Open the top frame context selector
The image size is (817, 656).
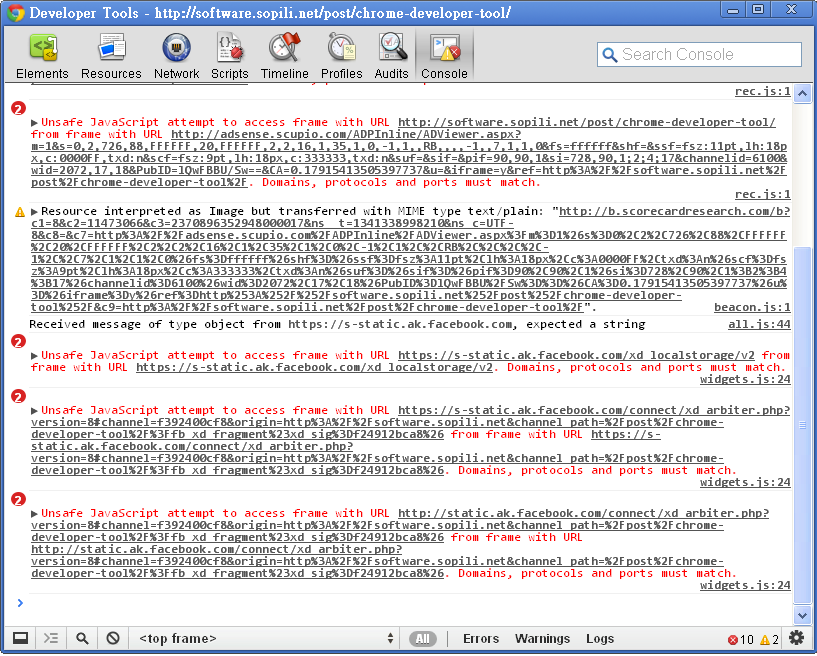coord(266,639)
